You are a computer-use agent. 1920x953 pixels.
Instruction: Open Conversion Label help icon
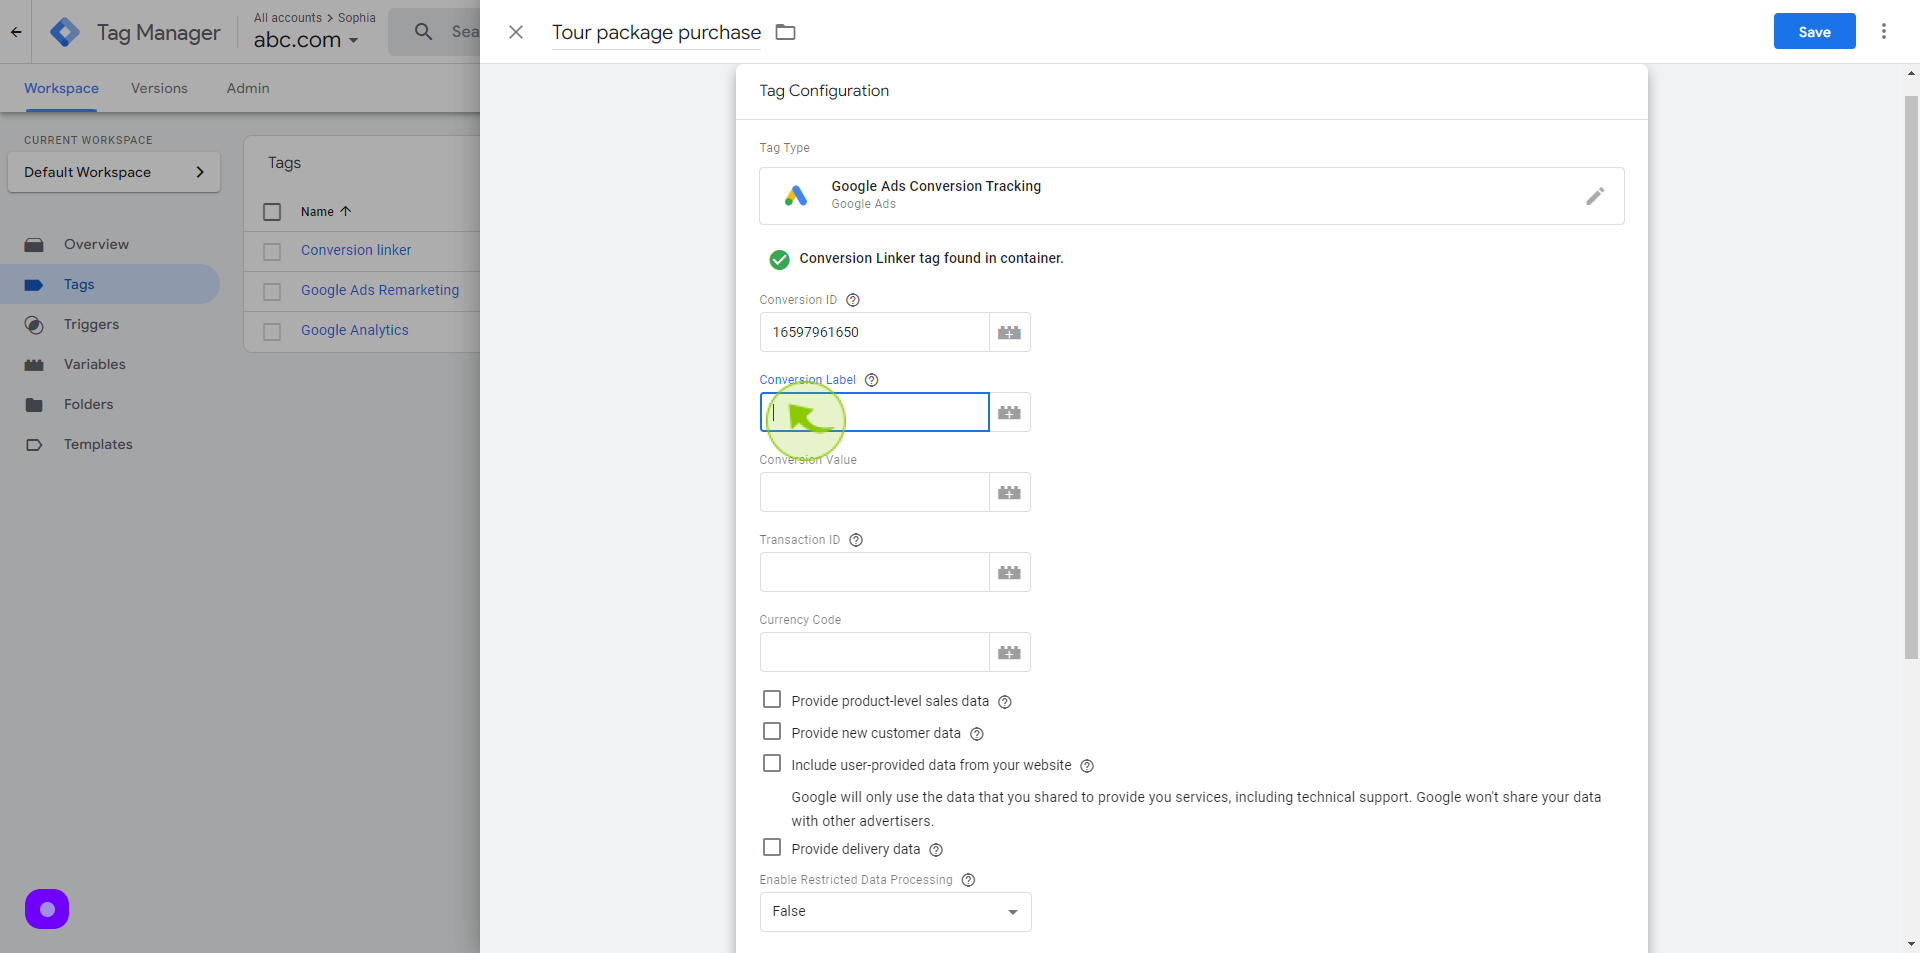click(872, 380)
